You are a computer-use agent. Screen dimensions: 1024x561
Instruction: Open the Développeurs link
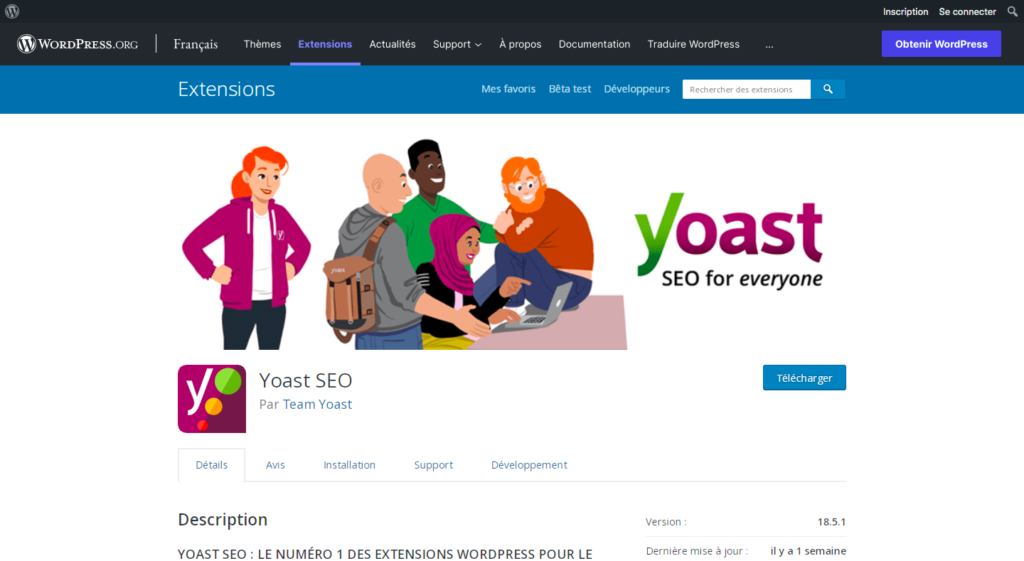pyautogui.click(x=637, y=89)
